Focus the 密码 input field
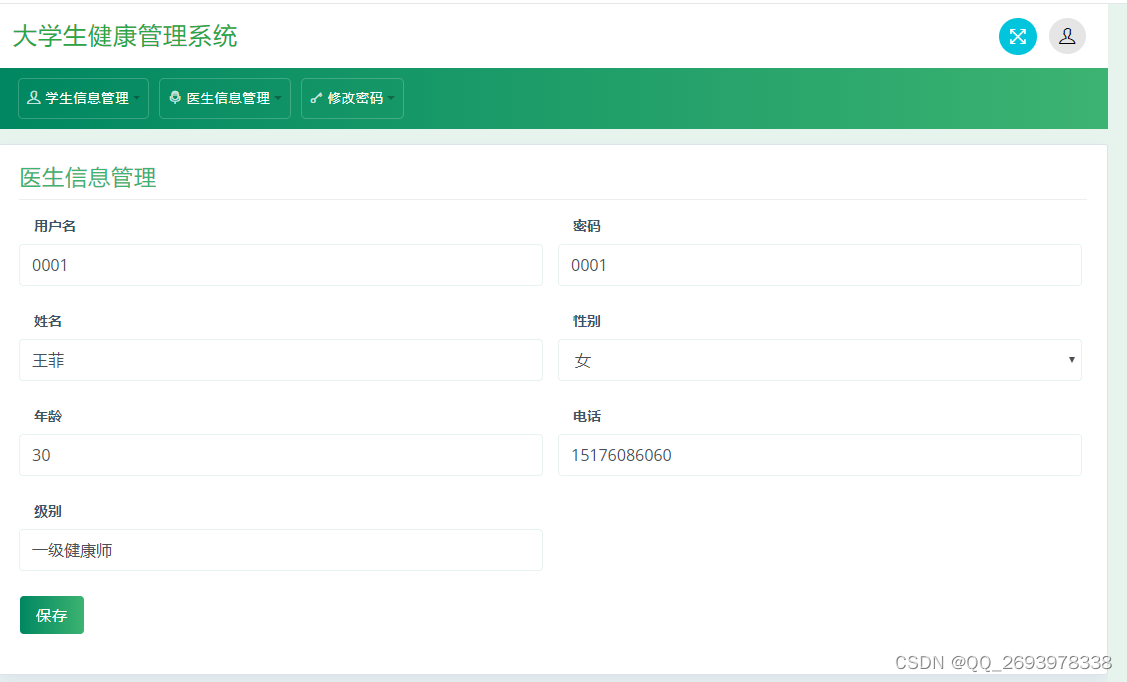This screenshot has width=1127, height=682. tap(819, 265)
